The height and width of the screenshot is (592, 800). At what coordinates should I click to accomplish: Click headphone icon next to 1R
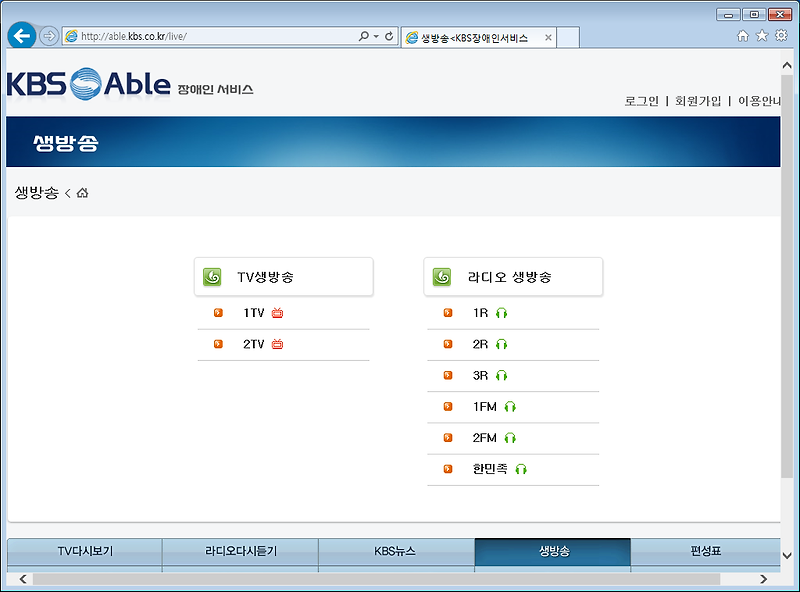point(502,313)
